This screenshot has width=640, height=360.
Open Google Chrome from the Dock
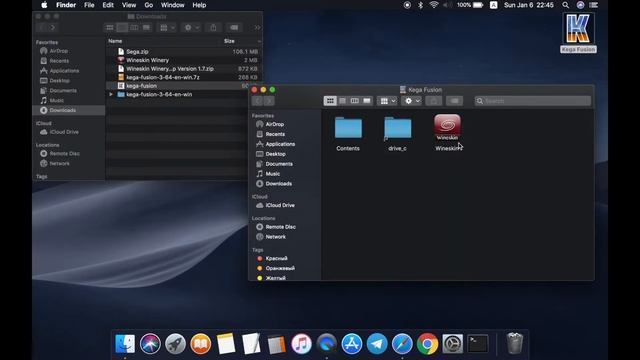click(427, 344)
